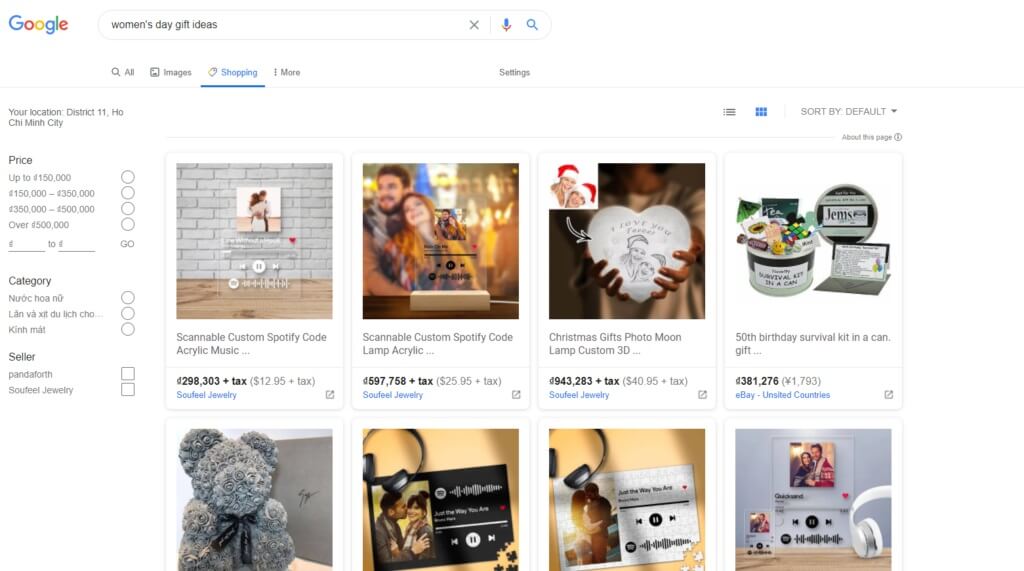Open Spotify plaque with white headphones thumbnail
Image resolution: width=1024 pixels, height=571 pixels.
click(x=813, y=500)
